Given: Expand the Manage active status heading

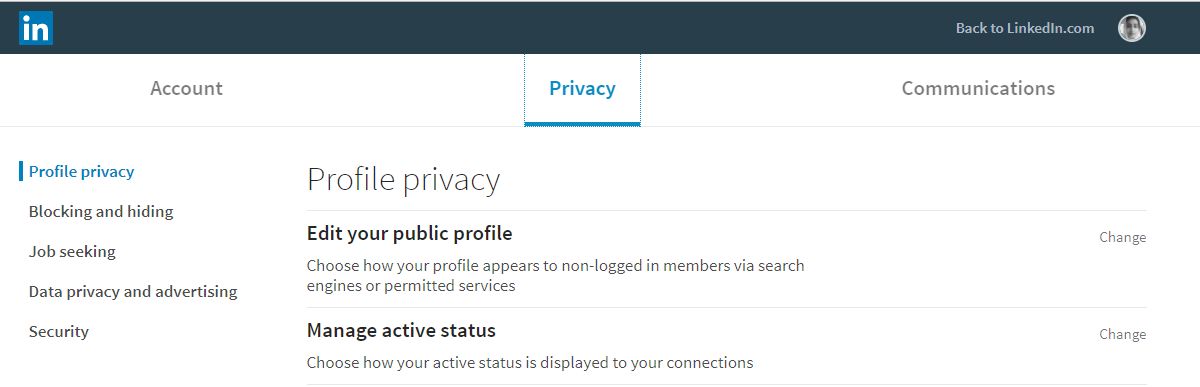Looking at the screenshot, I should 401,330.
